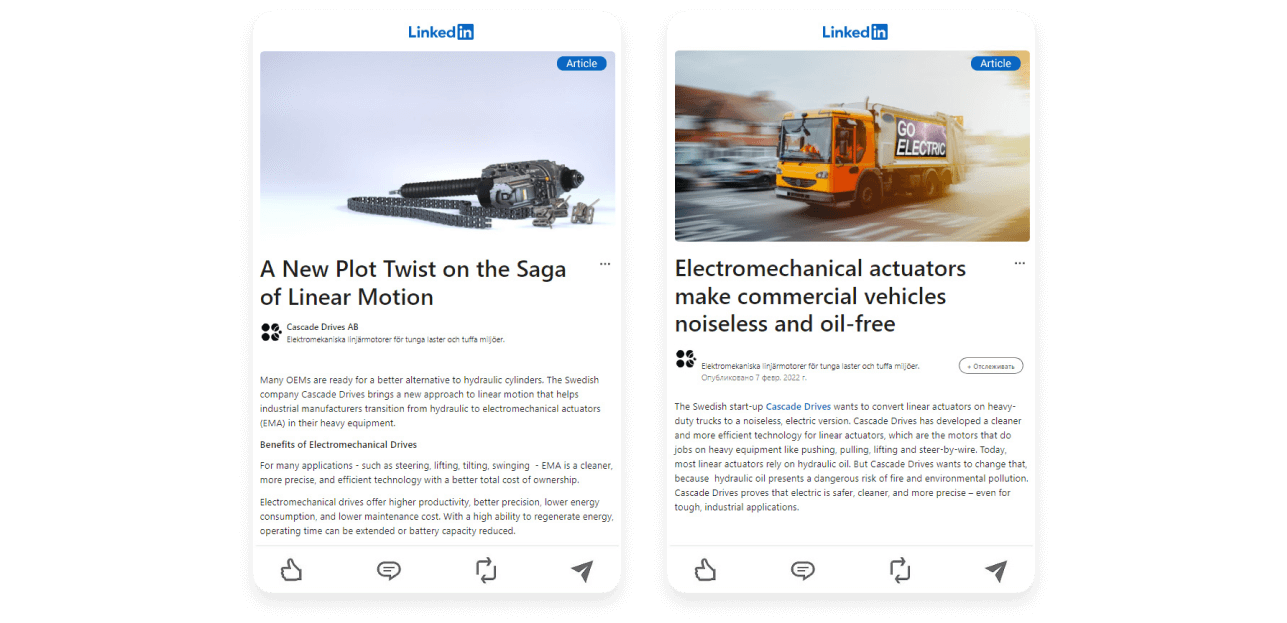The width and height of the screenshot is (1287, 623).
Task: Send the Electromechanical actuators article via paper-plane
Action: coord(996,570)
